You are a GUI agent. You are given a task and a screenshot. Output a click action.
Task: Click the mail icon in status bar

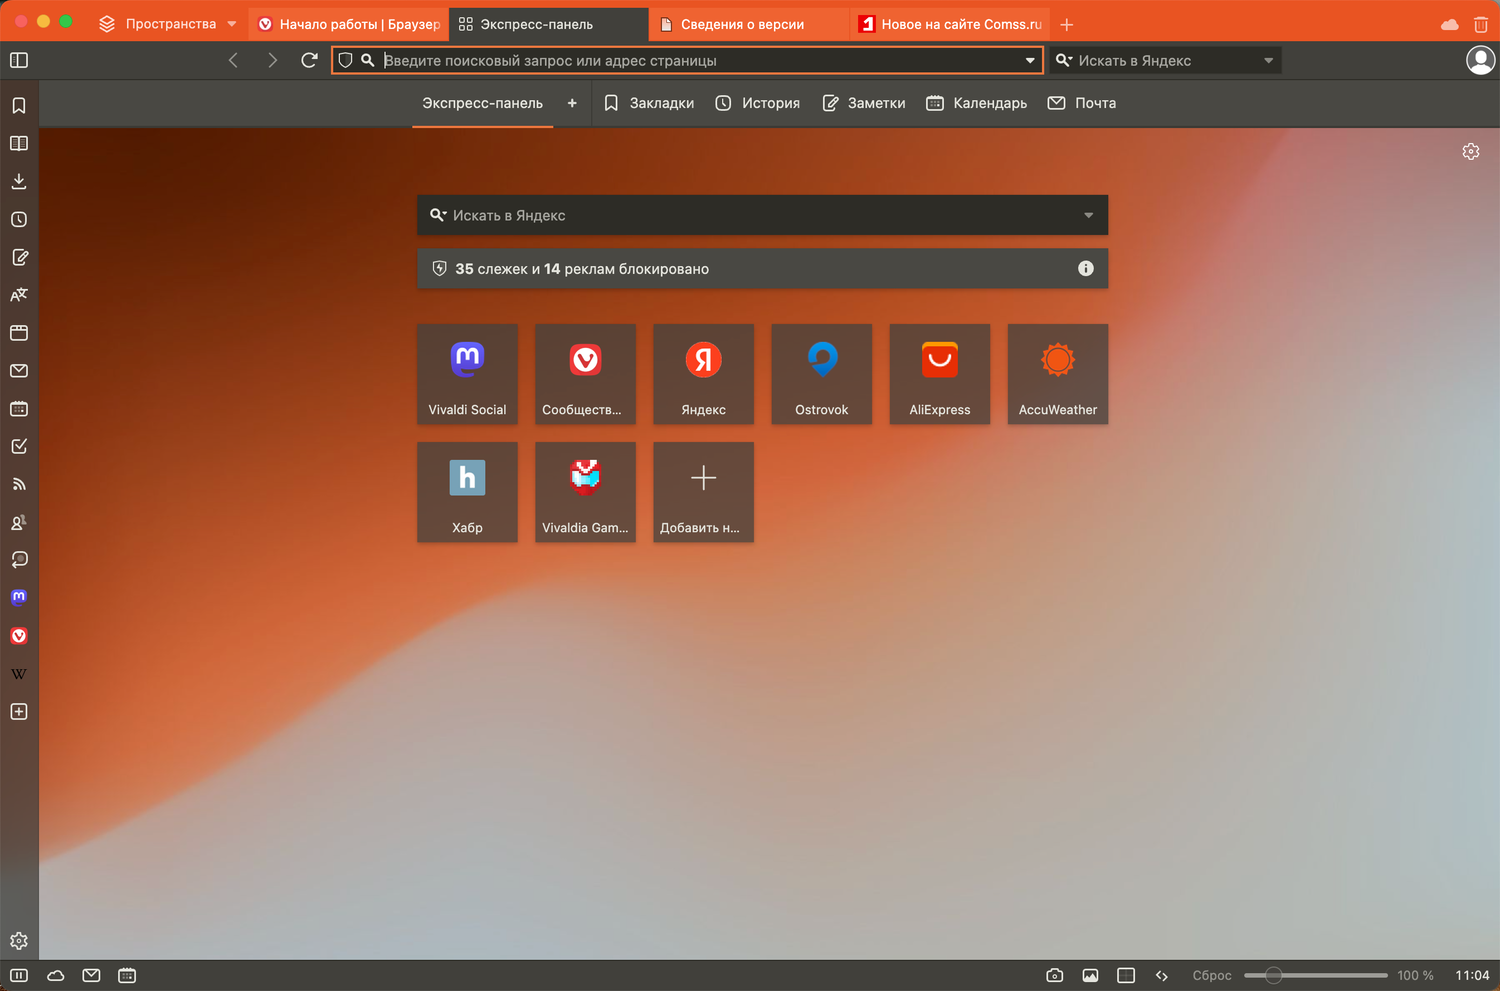92,976
